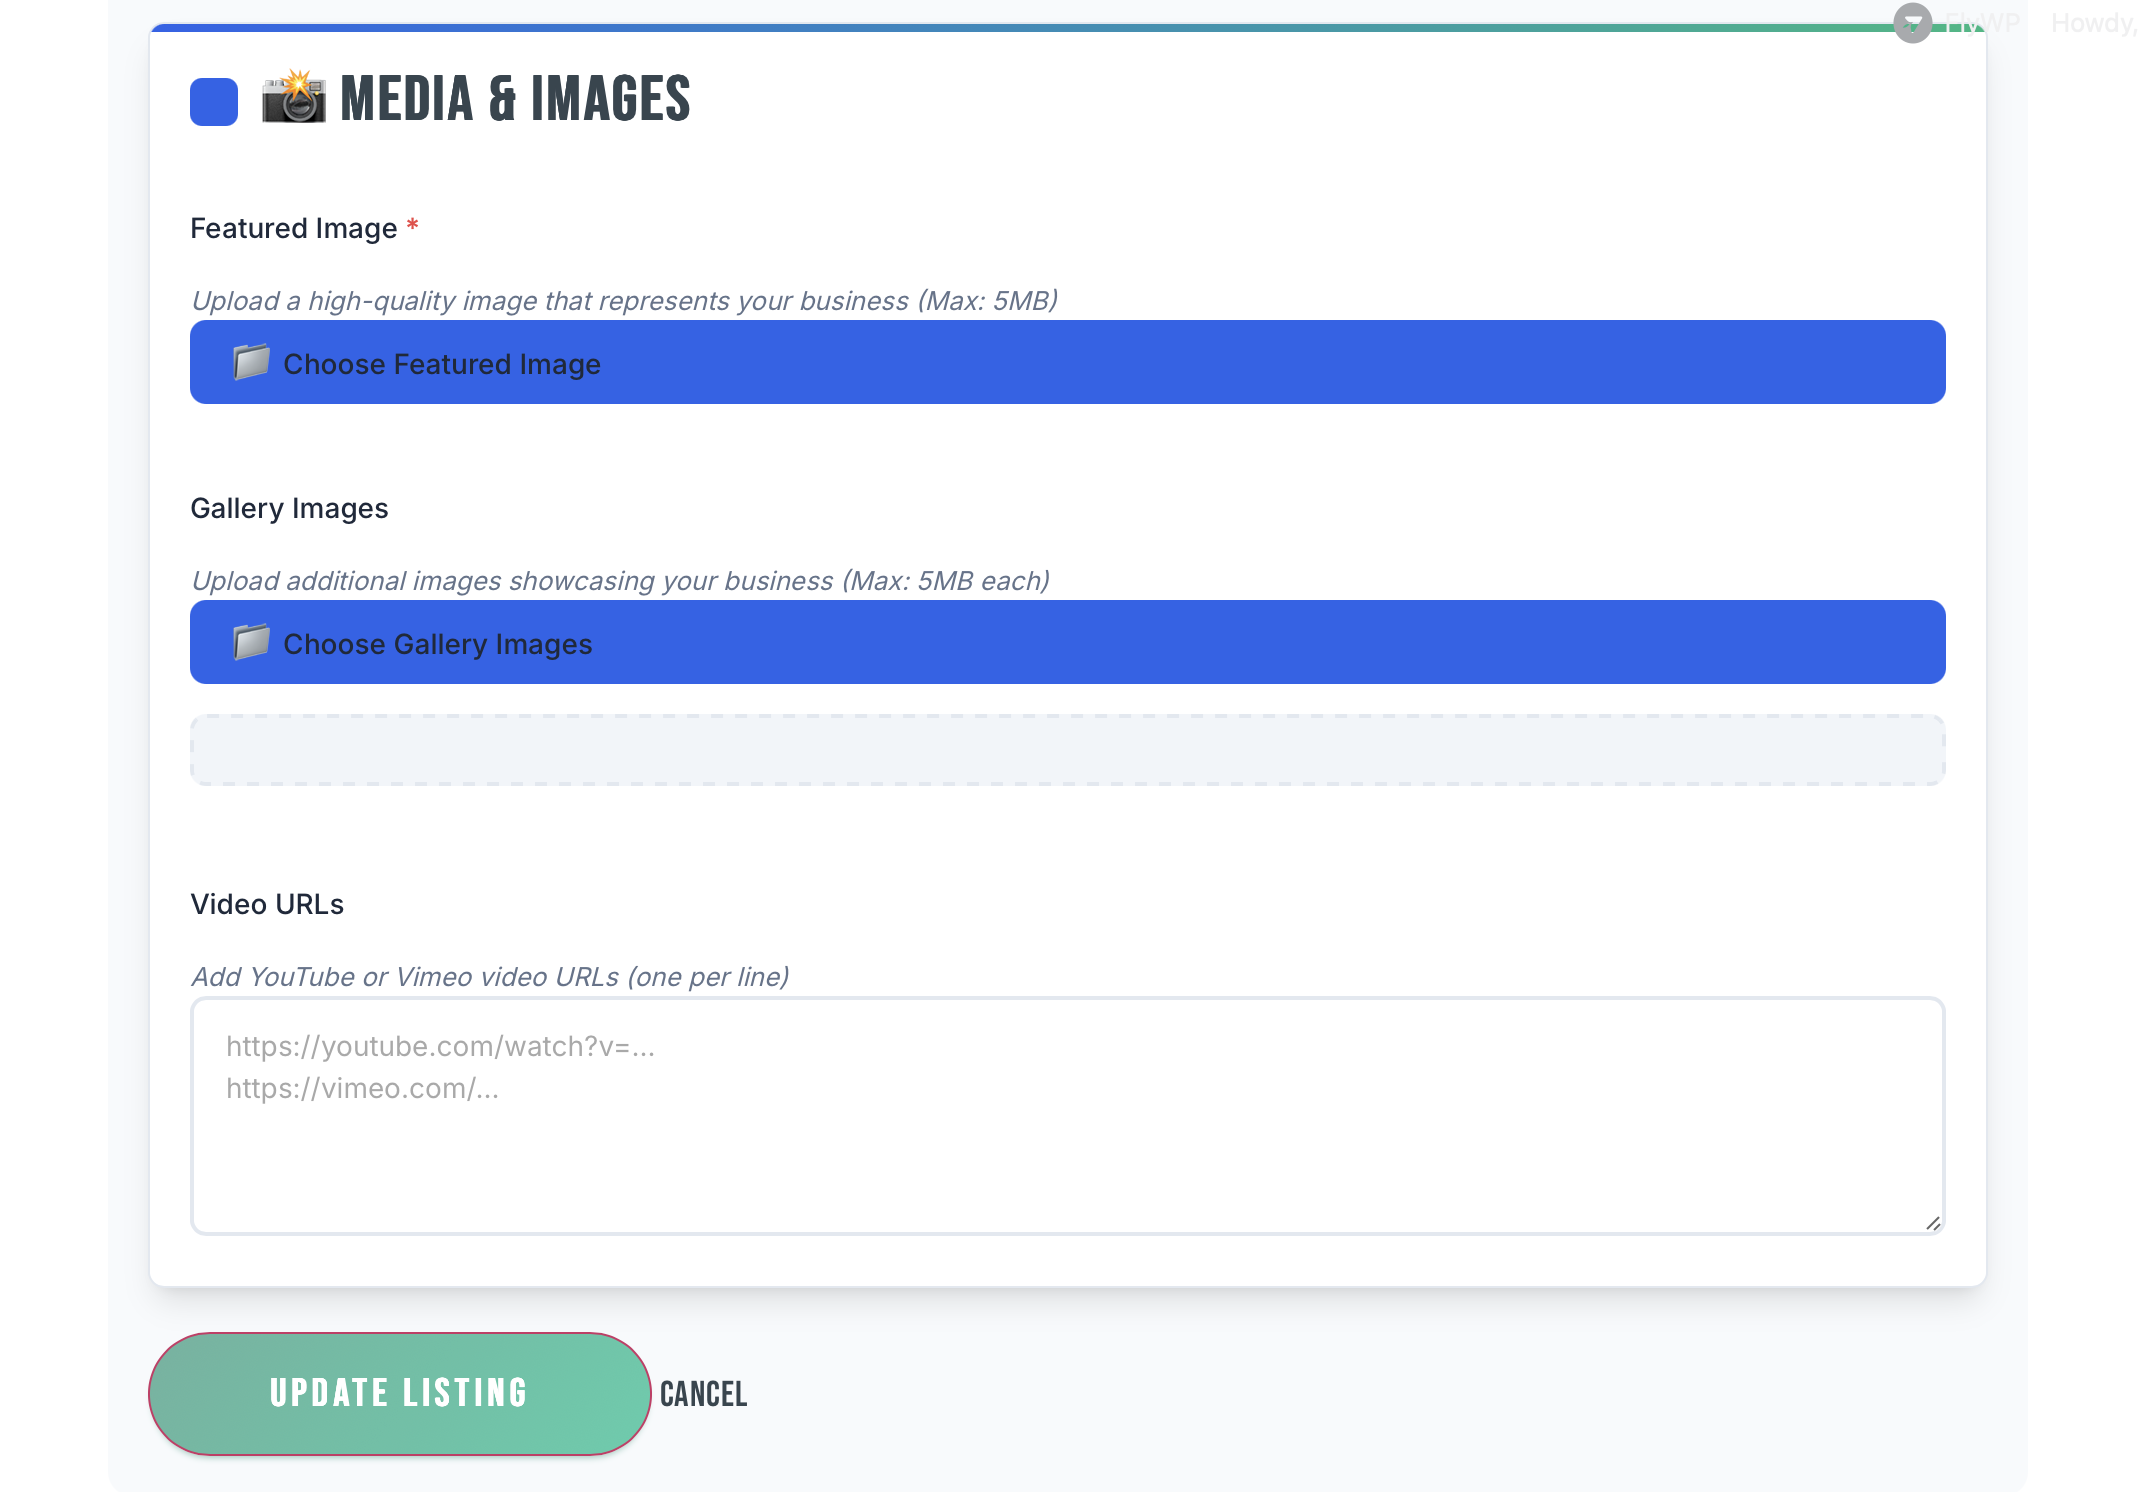The height and width of the screenshot is (1492, 2140).
Task: Focus the Video URLs text area
Action: (1068, 1116)
